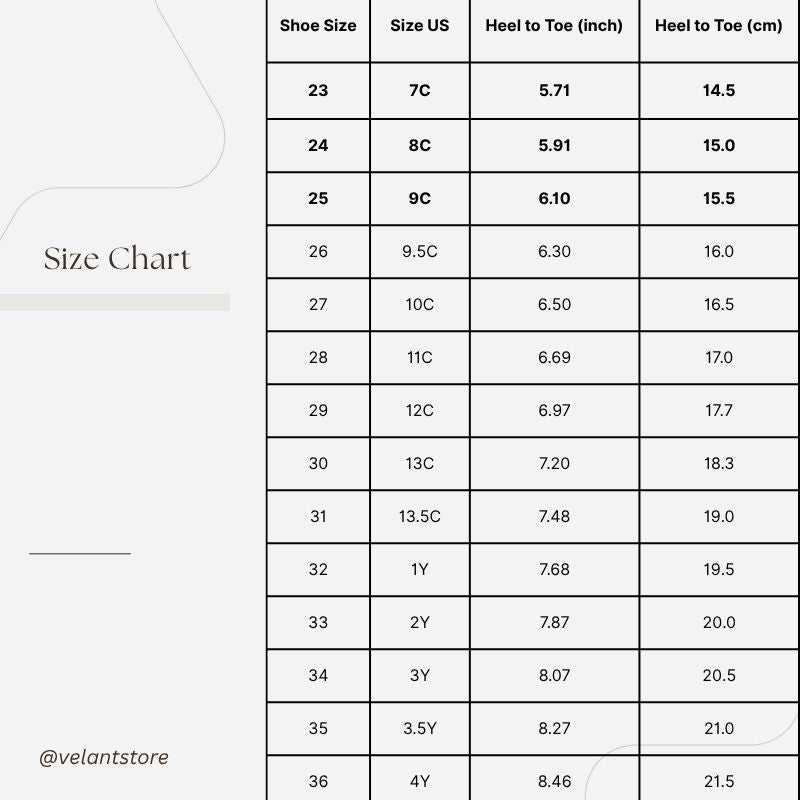The image size is (800, 800).
Task: Click the Size US column header
Action: pos(420,26)
